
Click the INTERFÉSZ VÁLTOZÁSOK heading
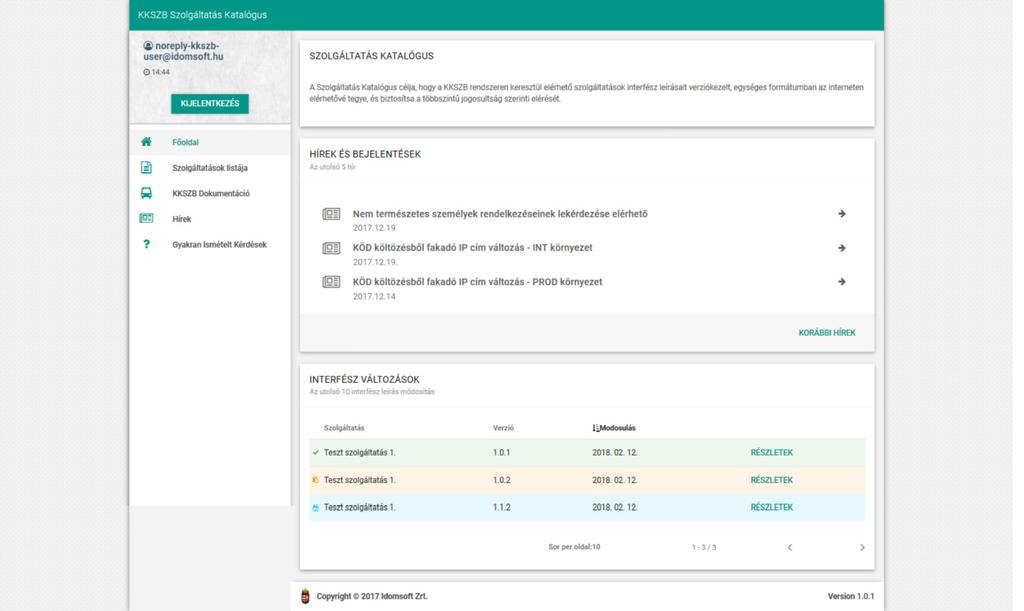click(364, 379)
